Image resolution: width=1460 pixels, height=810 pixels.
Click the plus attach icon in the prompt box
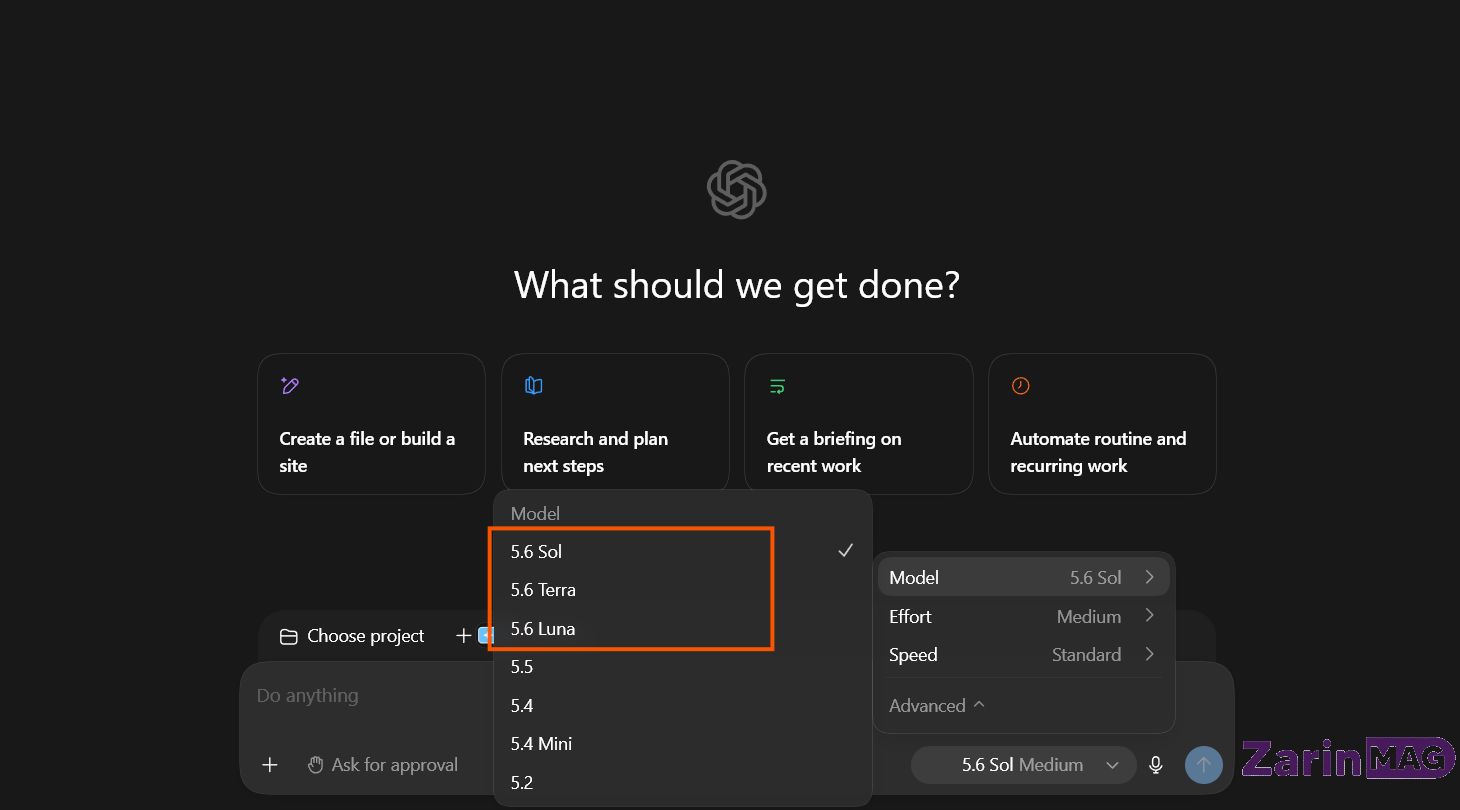(x=270, y=765)
